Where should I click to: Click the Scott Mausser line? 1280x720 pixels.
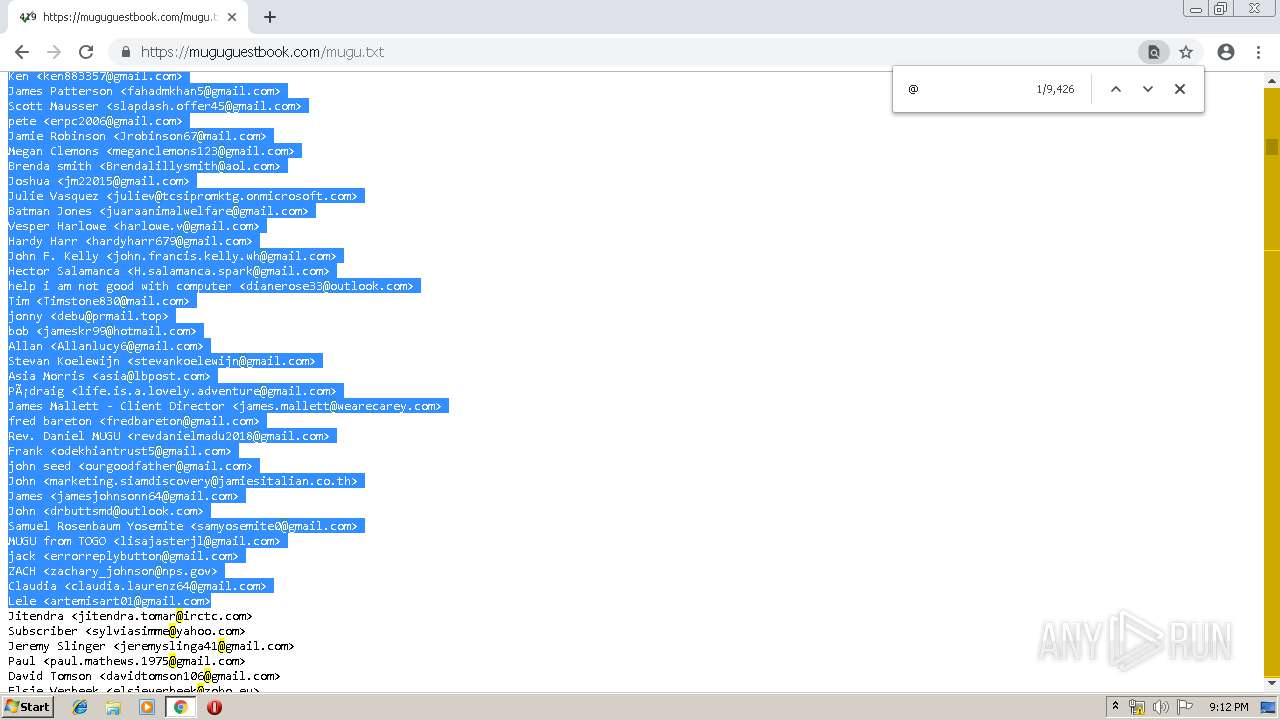155,106
